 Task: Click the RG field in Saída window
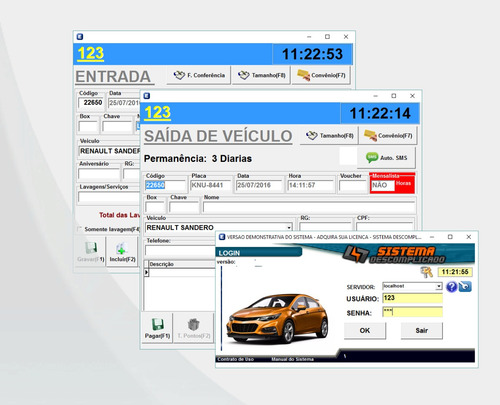click(326, 227)
